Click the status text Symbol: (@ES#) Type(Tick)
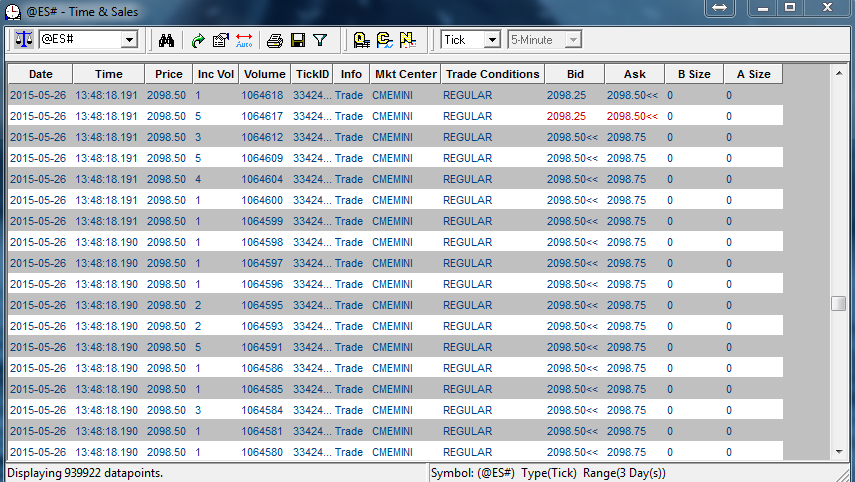855x482 pixels. 503,473
